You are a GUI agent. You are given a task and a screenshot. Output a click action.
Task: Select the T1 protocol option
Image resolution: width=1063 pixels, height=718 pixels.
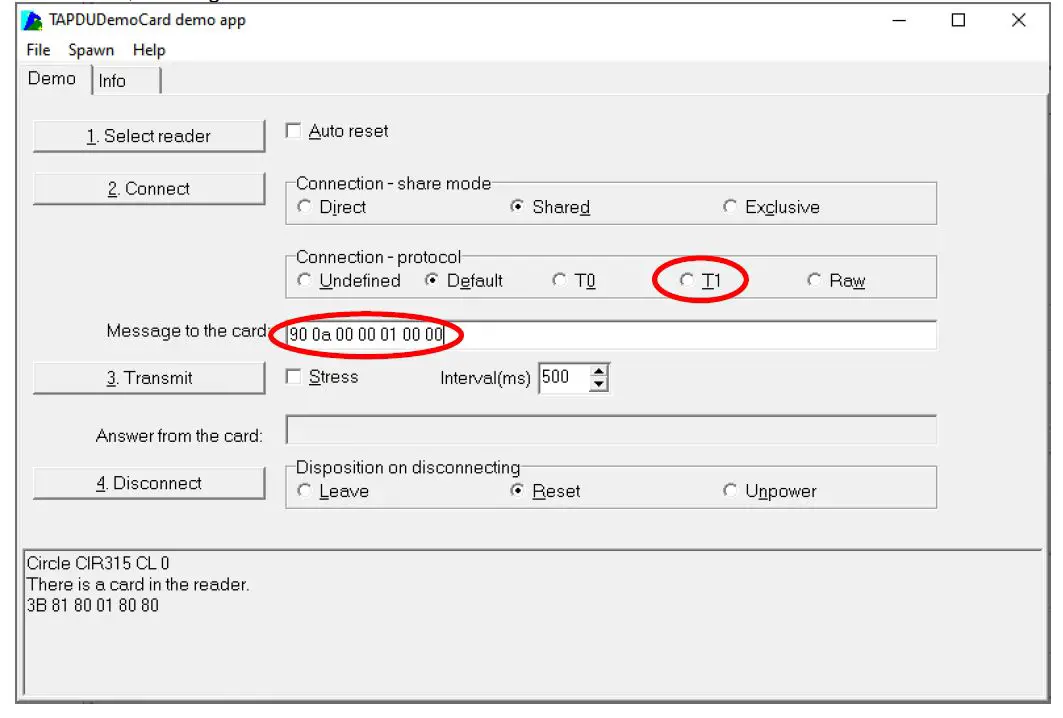tap(687, 281)
